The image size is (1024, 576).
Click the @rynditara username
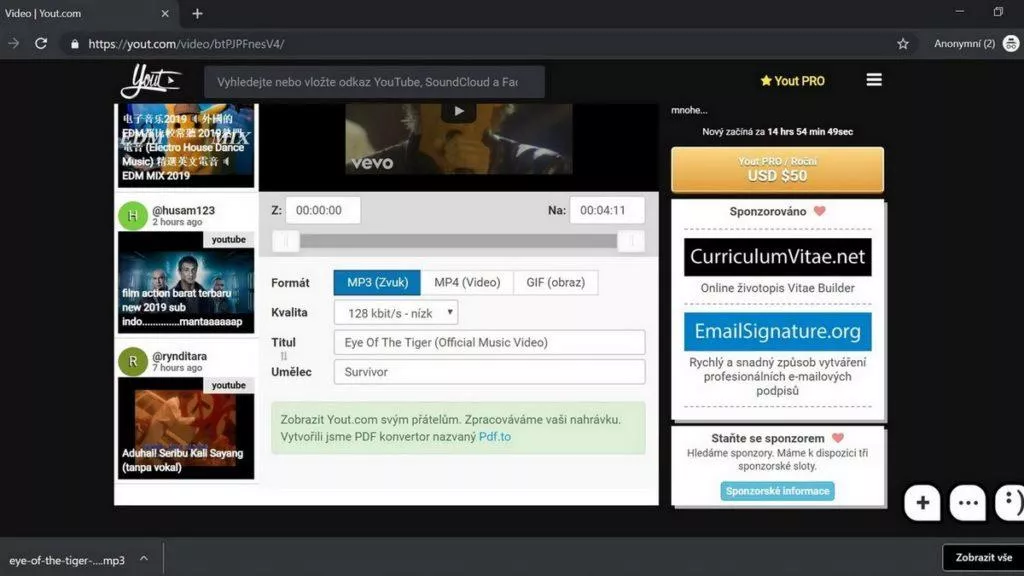coord(180,356)
